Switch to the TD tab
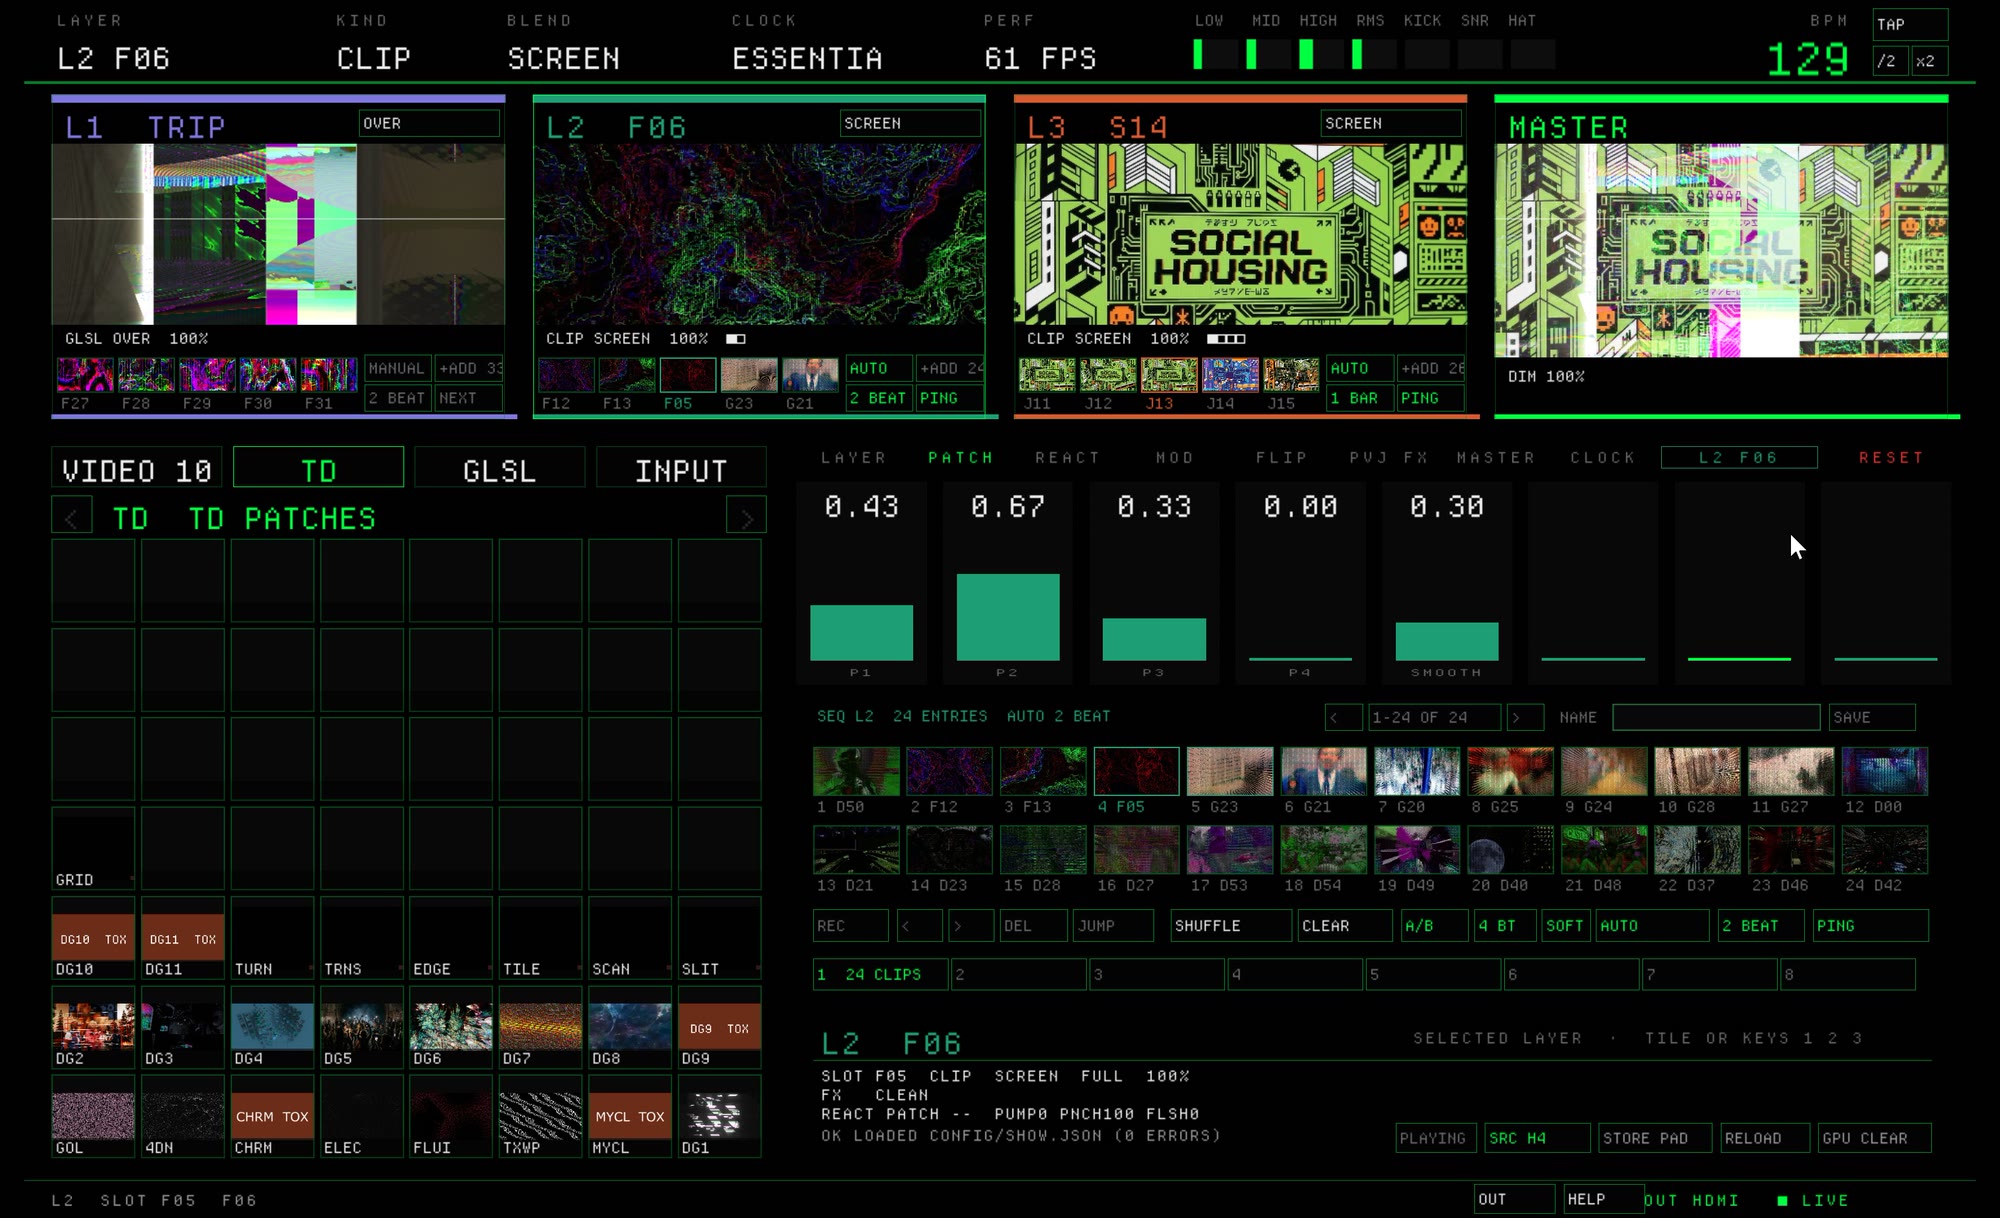The height and width of the screenshot is (1218, 2000). tap(318, 467)
